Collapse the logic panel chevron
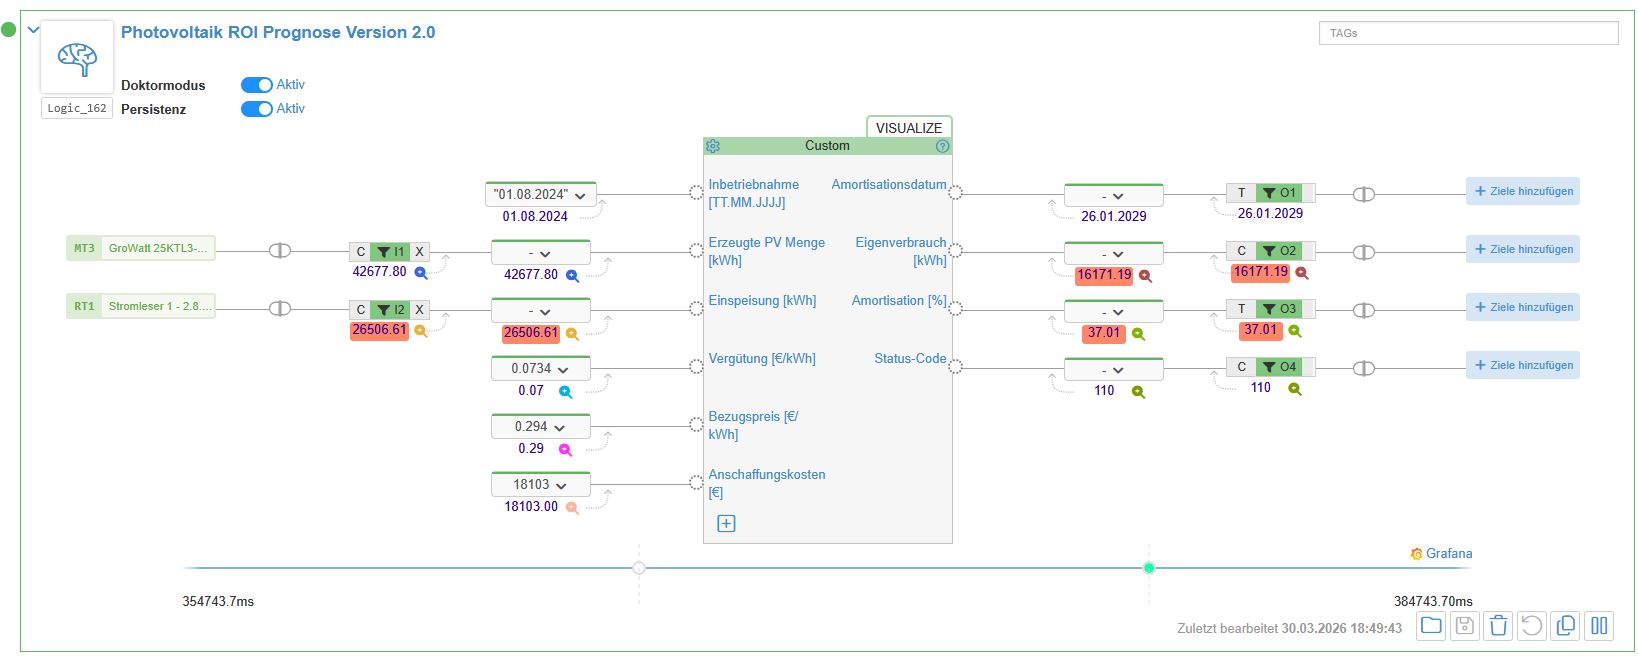 33,30
